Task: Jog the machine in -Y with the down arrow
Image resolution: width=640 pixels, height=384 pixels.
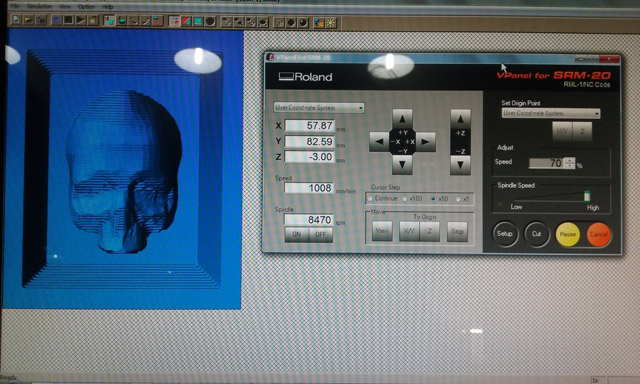Action: click(x=402, y=164)
